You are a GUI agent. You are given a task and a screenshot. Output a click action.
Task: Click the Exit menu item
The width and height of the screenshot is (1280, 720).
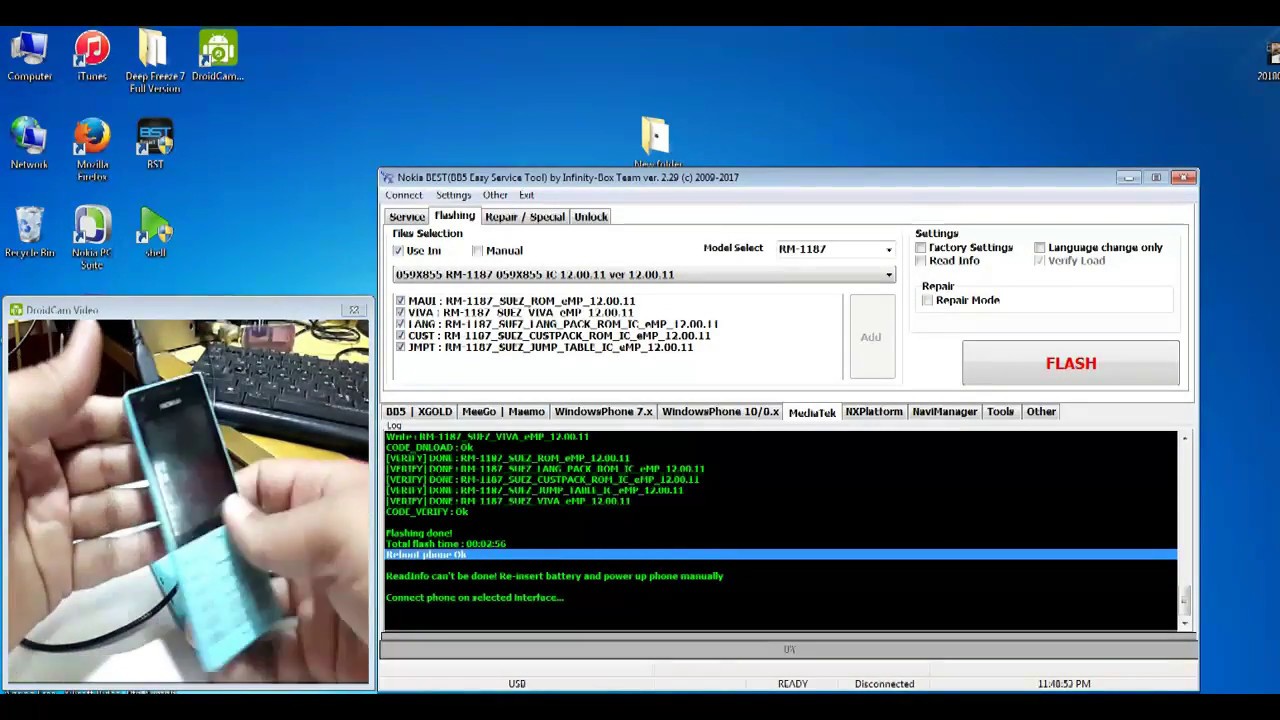tap(526, 195)
